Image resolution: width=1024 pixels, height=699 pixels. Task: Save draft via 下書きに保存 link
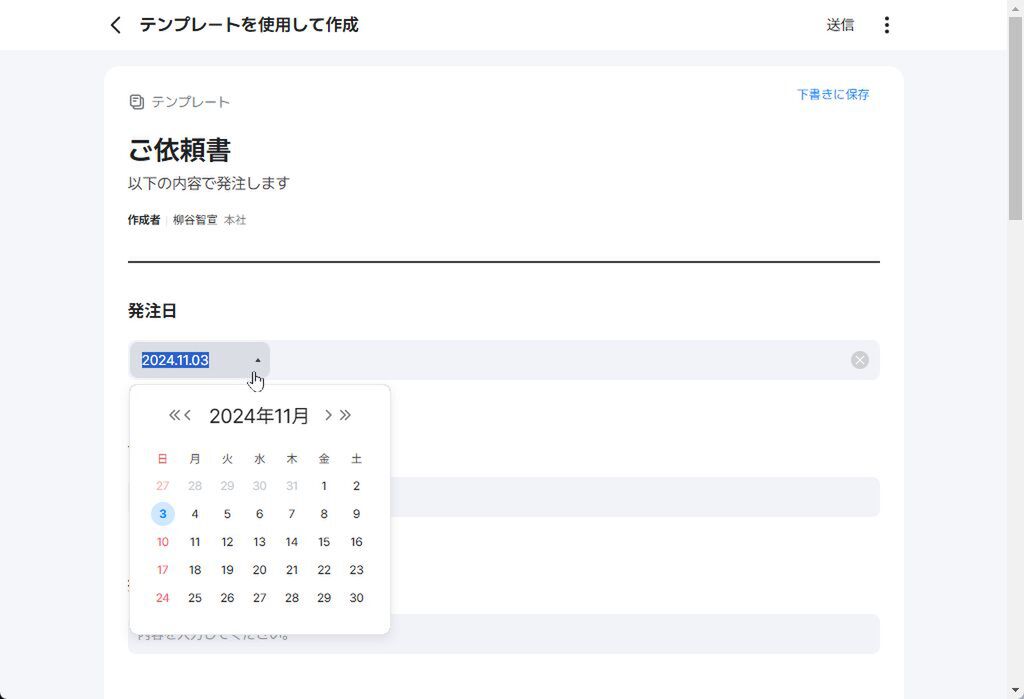pyautogui.click(x=833, y=95)
